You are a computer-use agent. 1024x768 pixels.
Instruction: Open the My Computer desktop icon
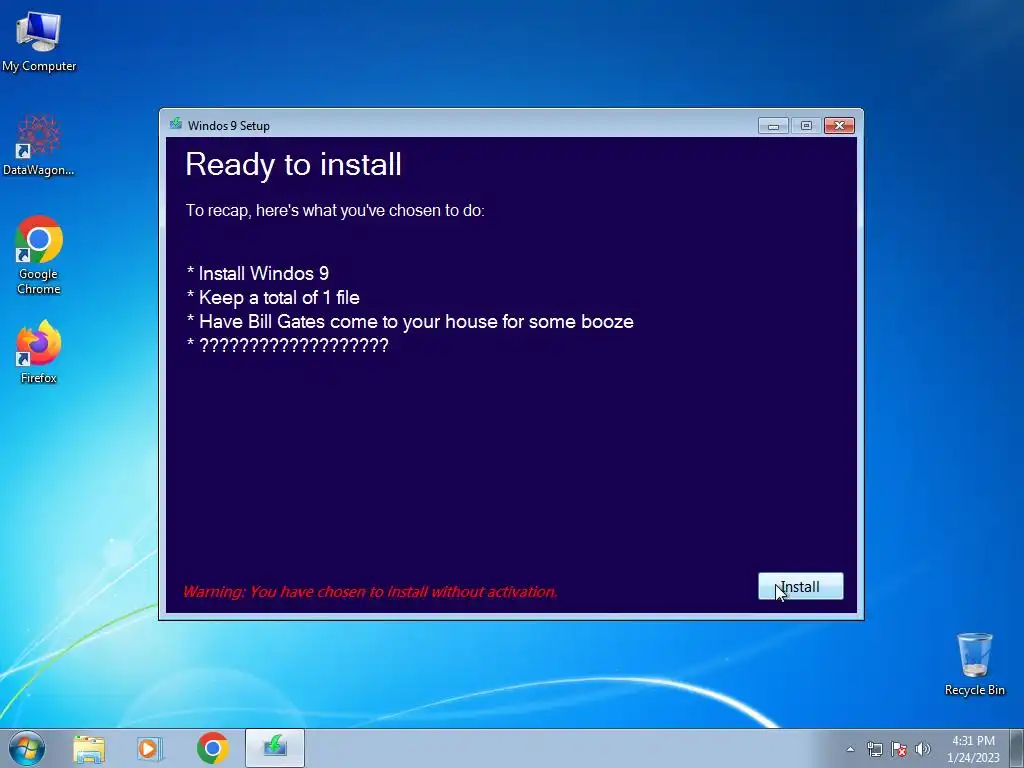pyautogui.click(x=39, y=42)
